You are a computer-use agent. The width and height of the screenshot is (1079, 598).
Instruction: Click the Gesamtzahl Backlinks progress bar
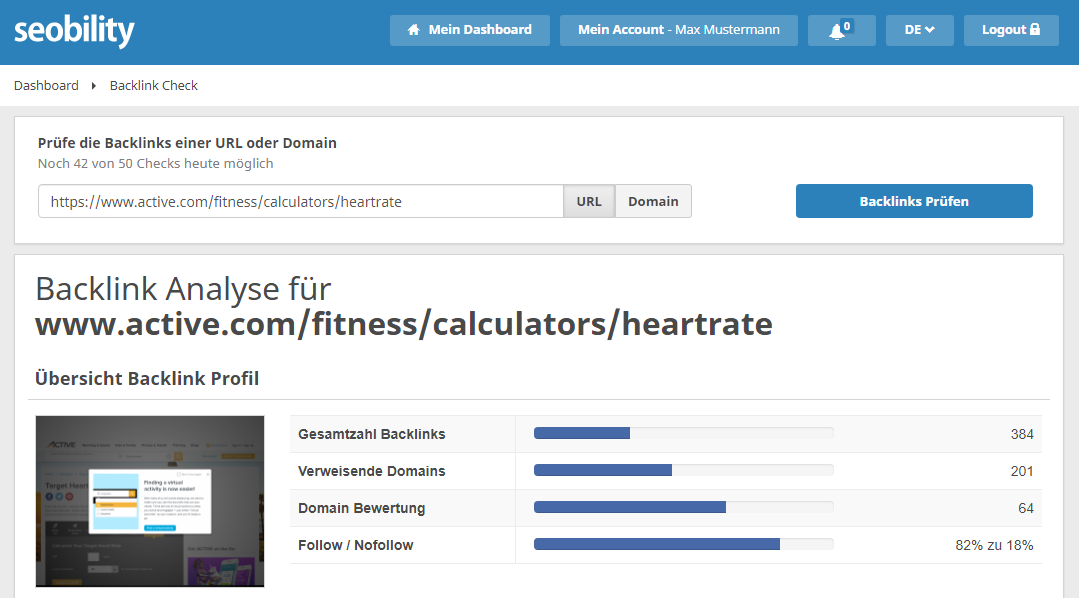click(683, 433)
